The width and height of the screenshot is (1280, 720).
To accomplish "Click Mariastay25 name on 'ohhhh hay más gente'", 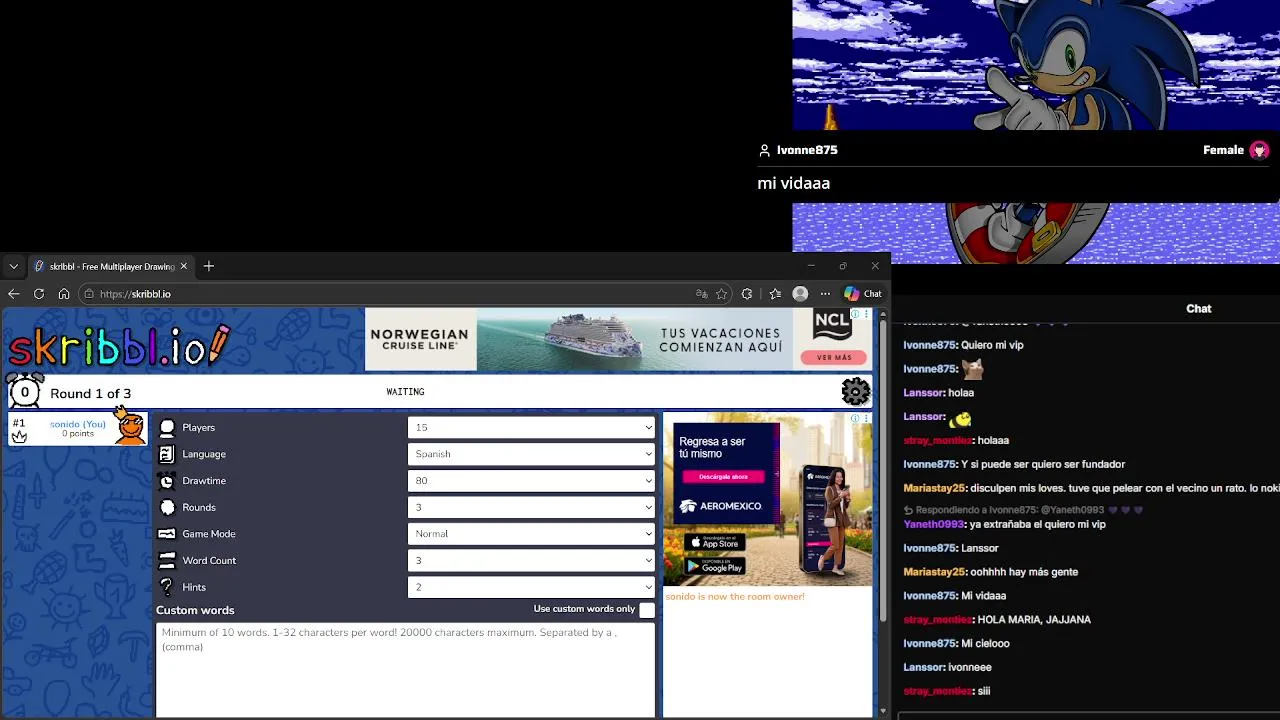I will (935, 572).
